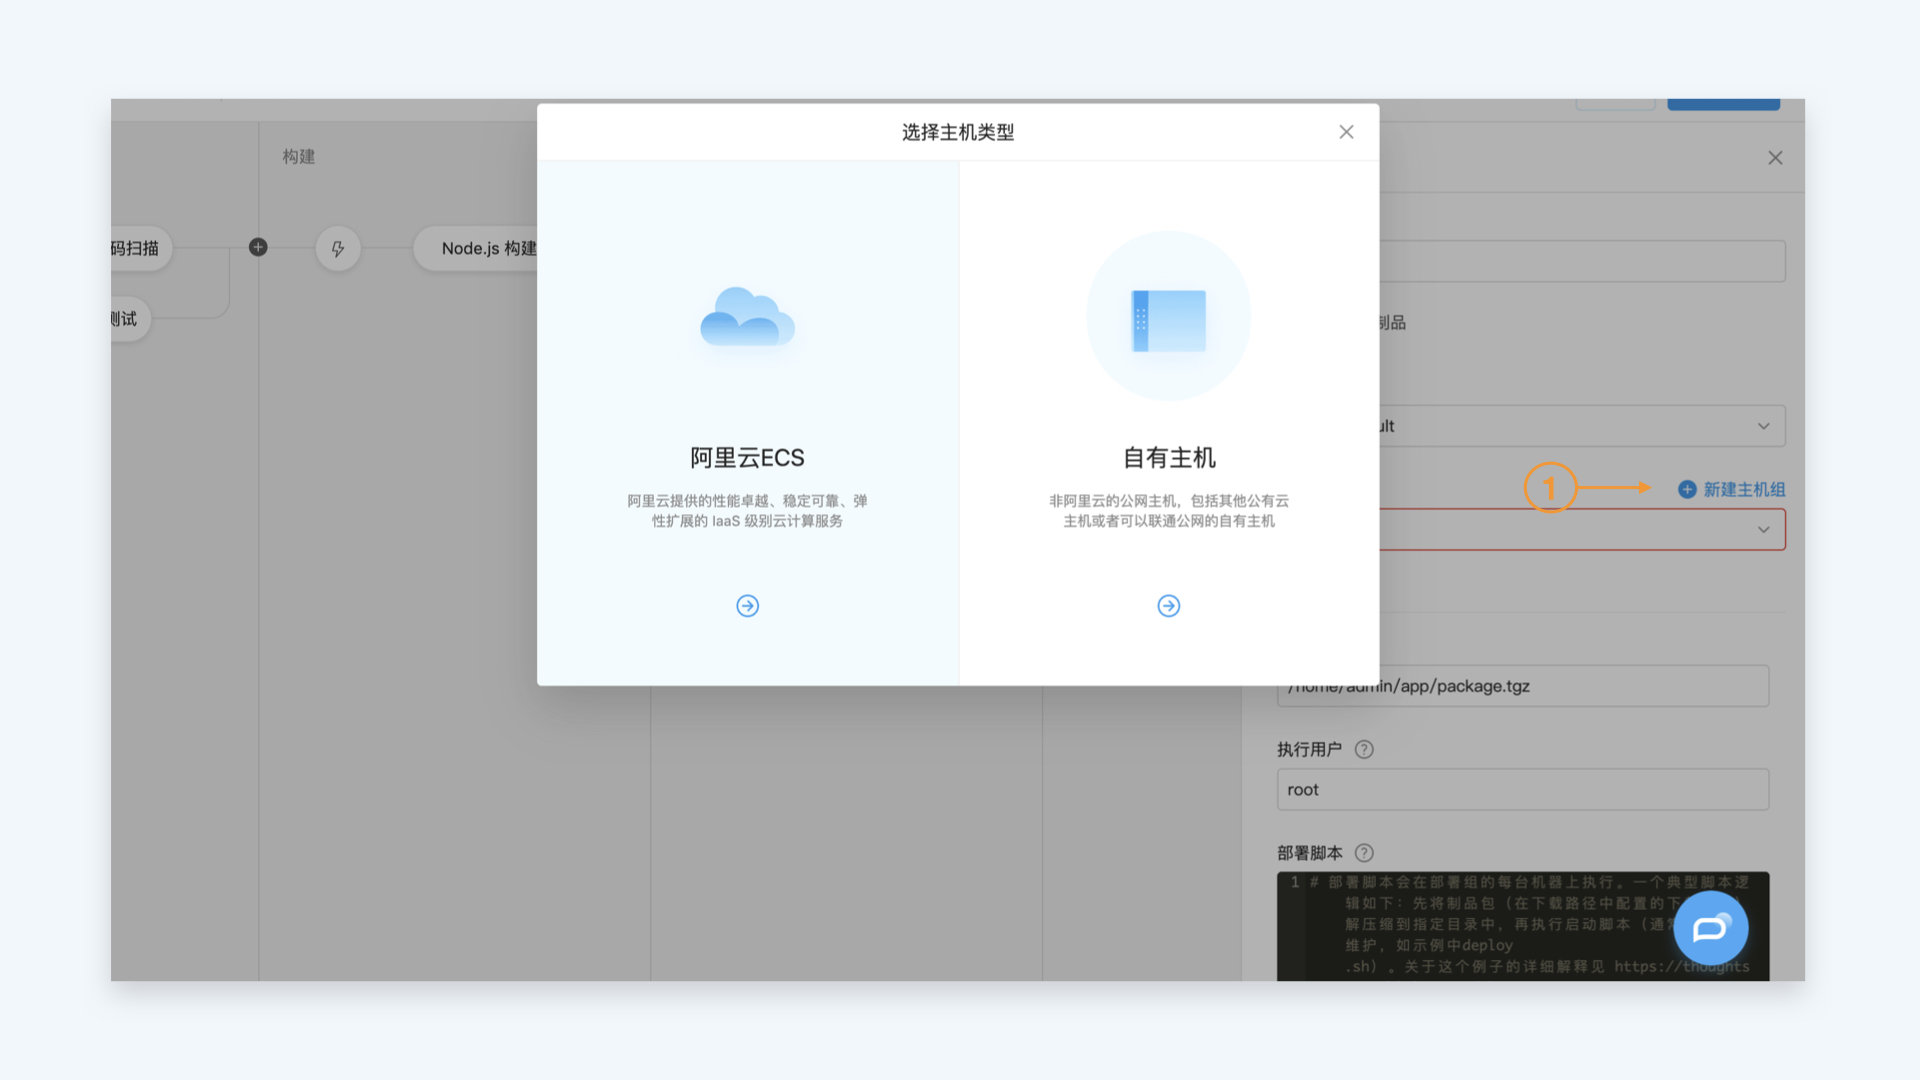Click the help icon next to 部署脚本
This screenshot has height=1080, width=1920.
1364,853
